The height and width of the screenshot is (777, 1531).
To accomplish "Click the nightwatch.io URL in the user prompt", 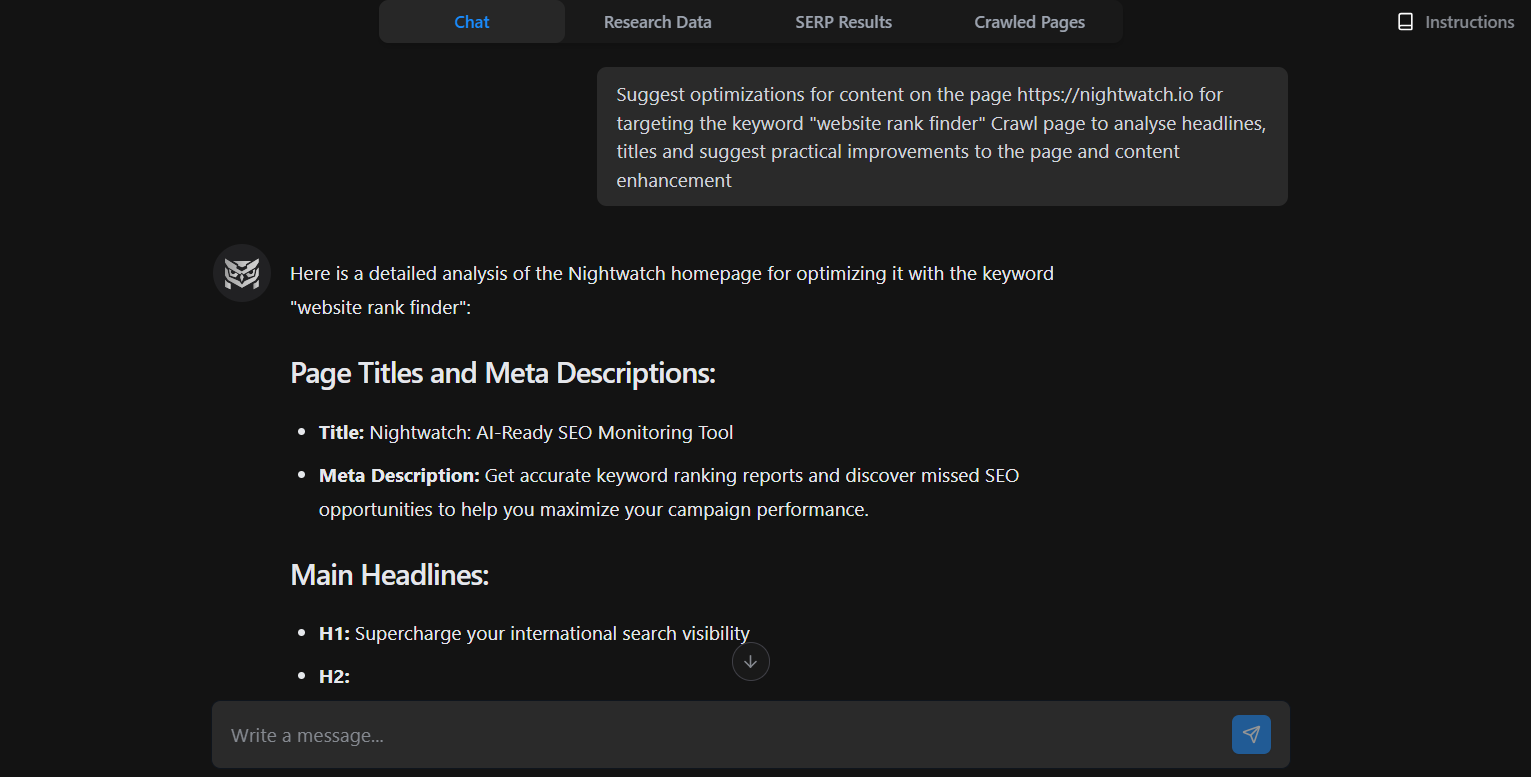I will click(x=1105, y=95).
